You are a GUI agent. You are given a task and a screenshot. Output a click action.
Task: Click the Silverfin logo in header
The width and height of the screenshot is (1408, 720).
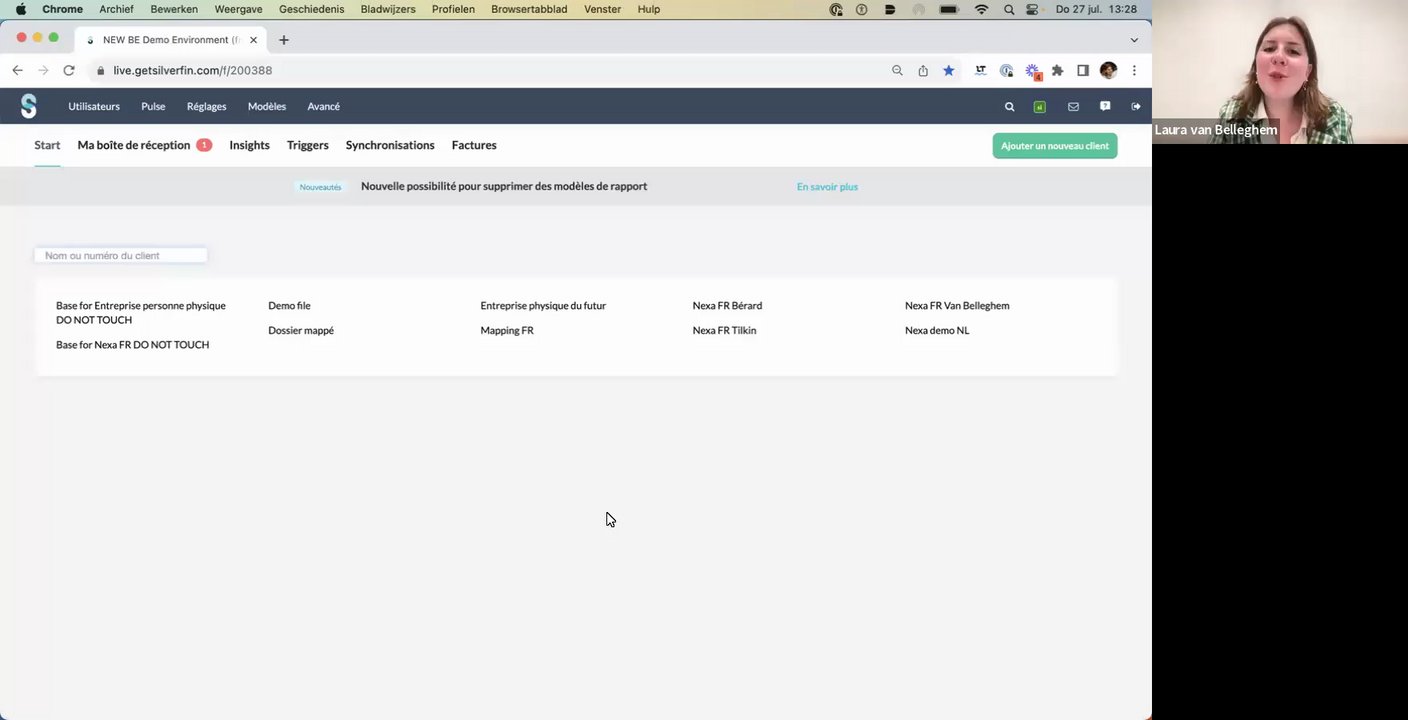[29, 106]
